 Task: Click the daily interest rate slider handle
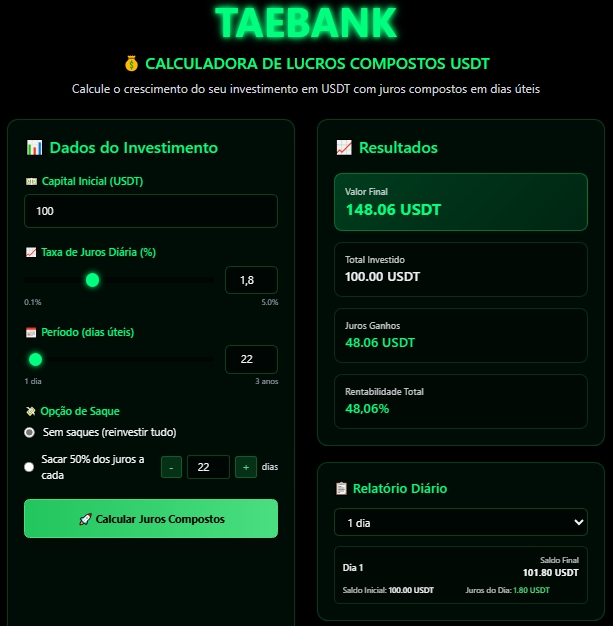click(x=93, y=280)
